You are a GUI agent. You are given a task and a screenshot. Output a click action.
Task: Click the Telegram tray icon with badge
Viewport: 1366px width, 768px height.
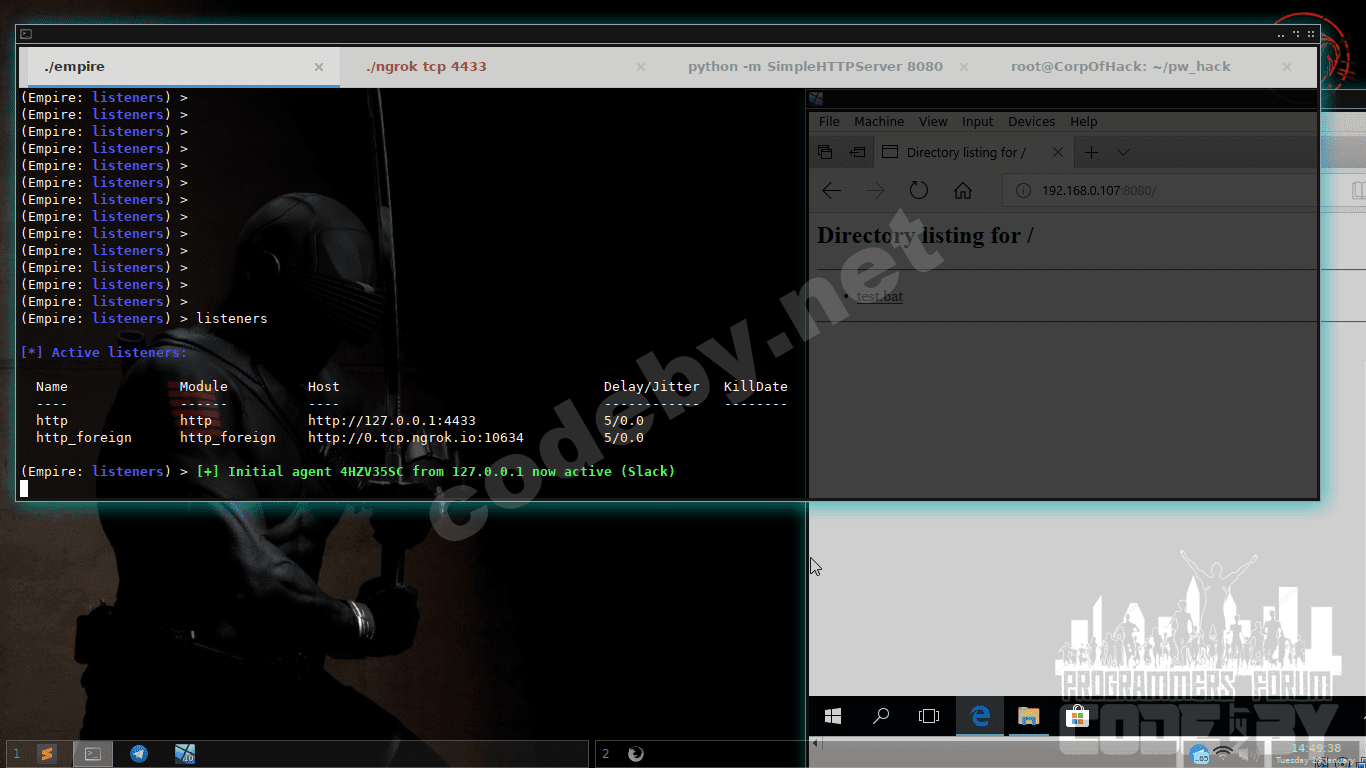(x=1199, y=754)
